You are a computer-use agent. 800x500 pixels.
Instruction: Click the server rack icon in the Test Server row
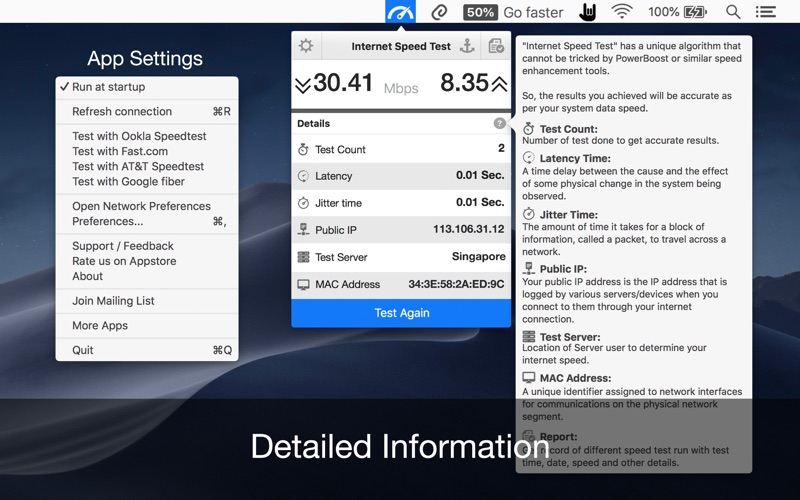click(x=303, y=257)
